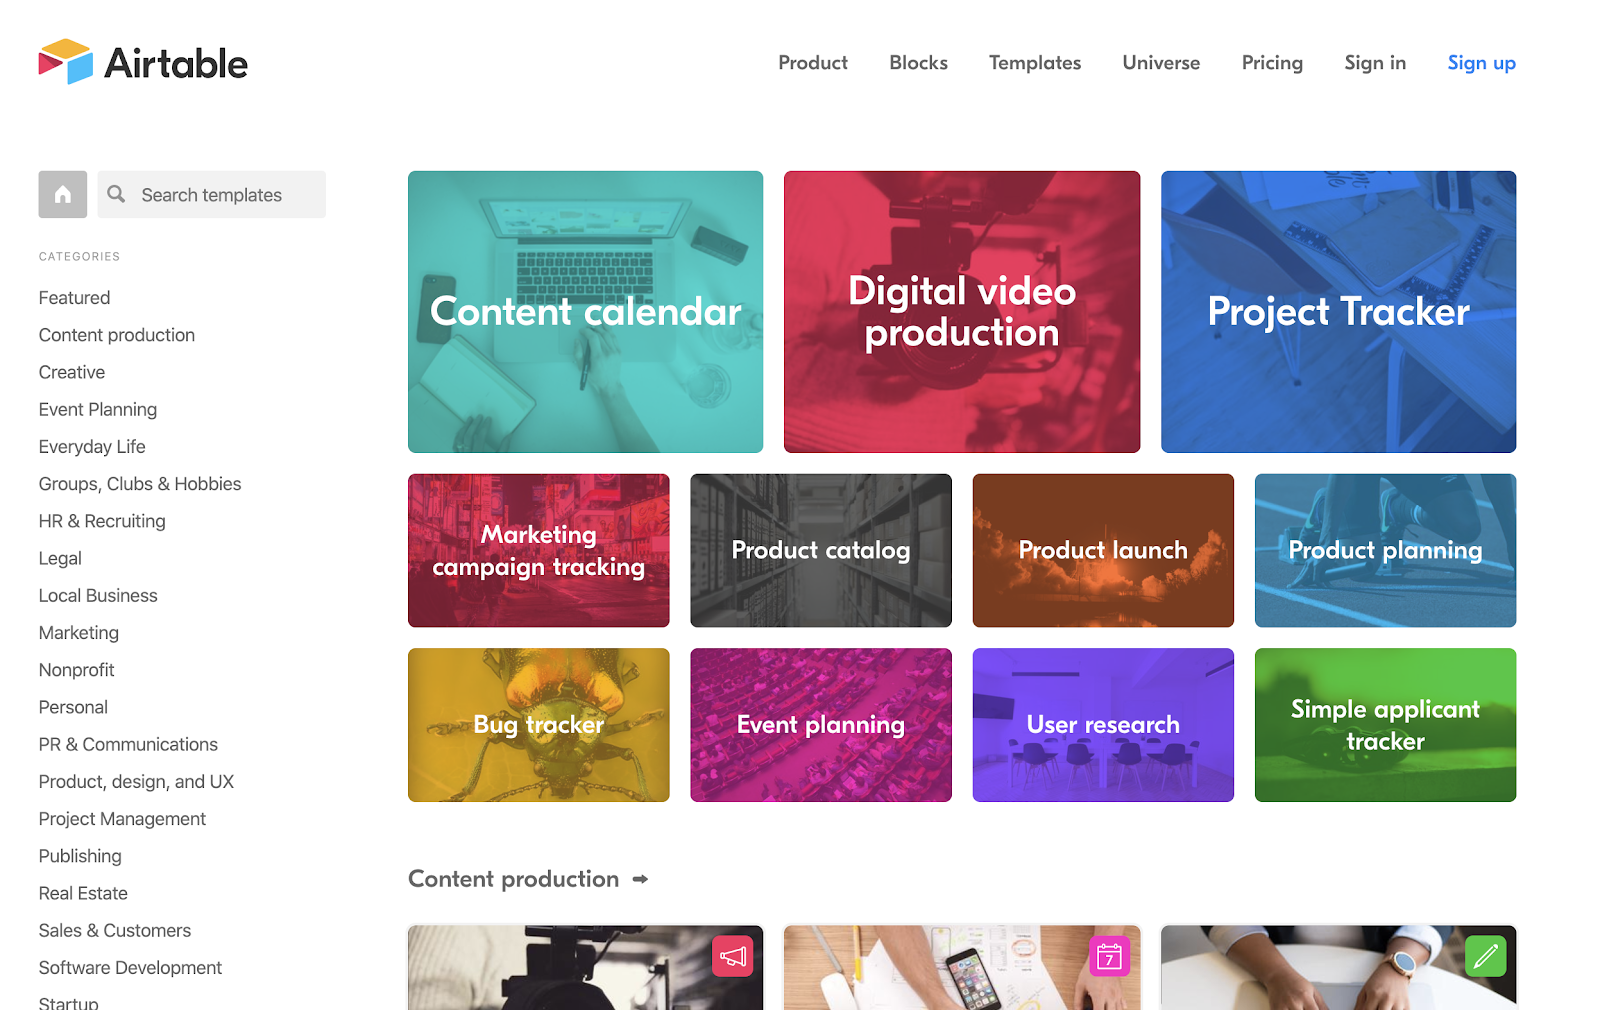The image size is (1600, 1010).
Task: Click the green pencil icon badge
Action: [1486, 956]
